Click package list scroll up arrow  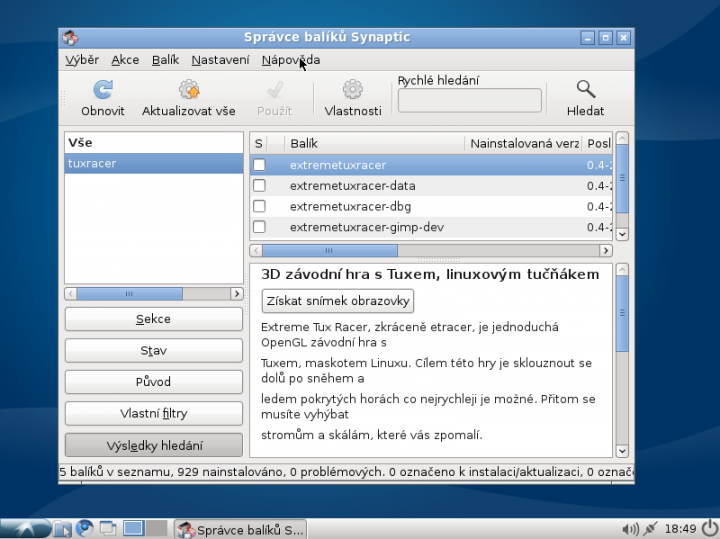click(x=622, y=138)
